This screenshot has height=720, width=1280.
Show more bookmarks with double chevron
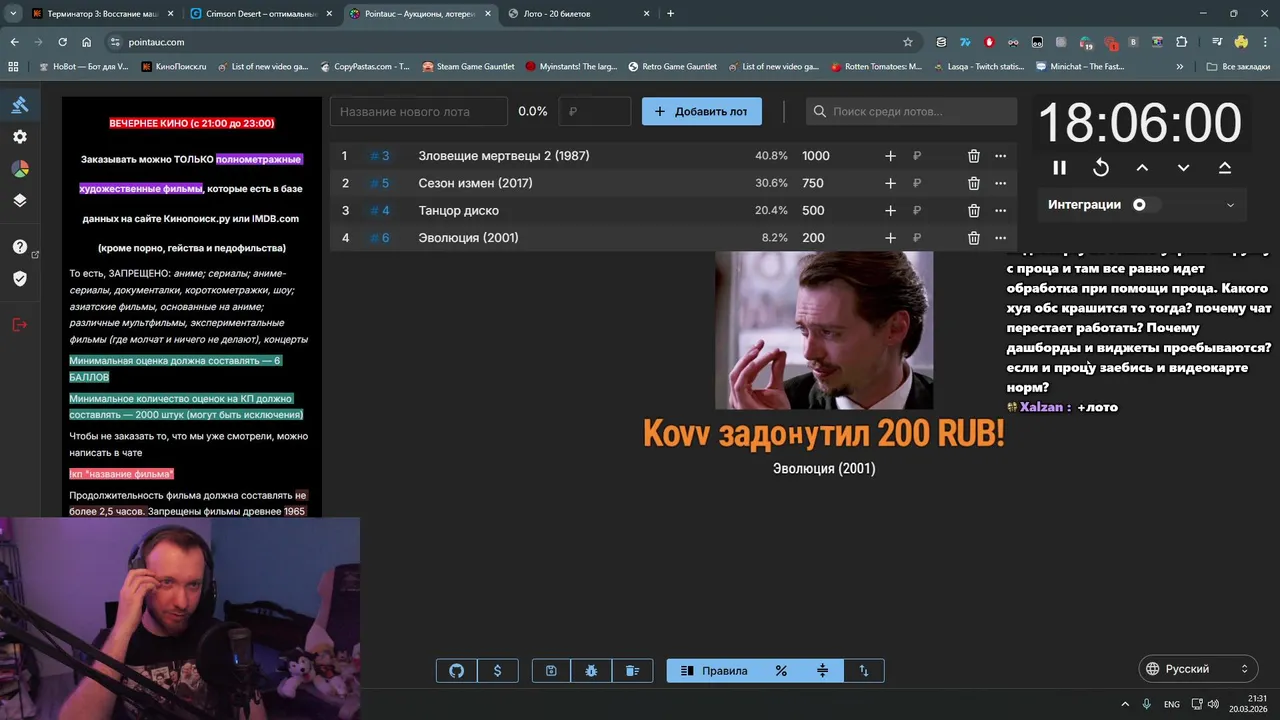tap(1180, 67)
